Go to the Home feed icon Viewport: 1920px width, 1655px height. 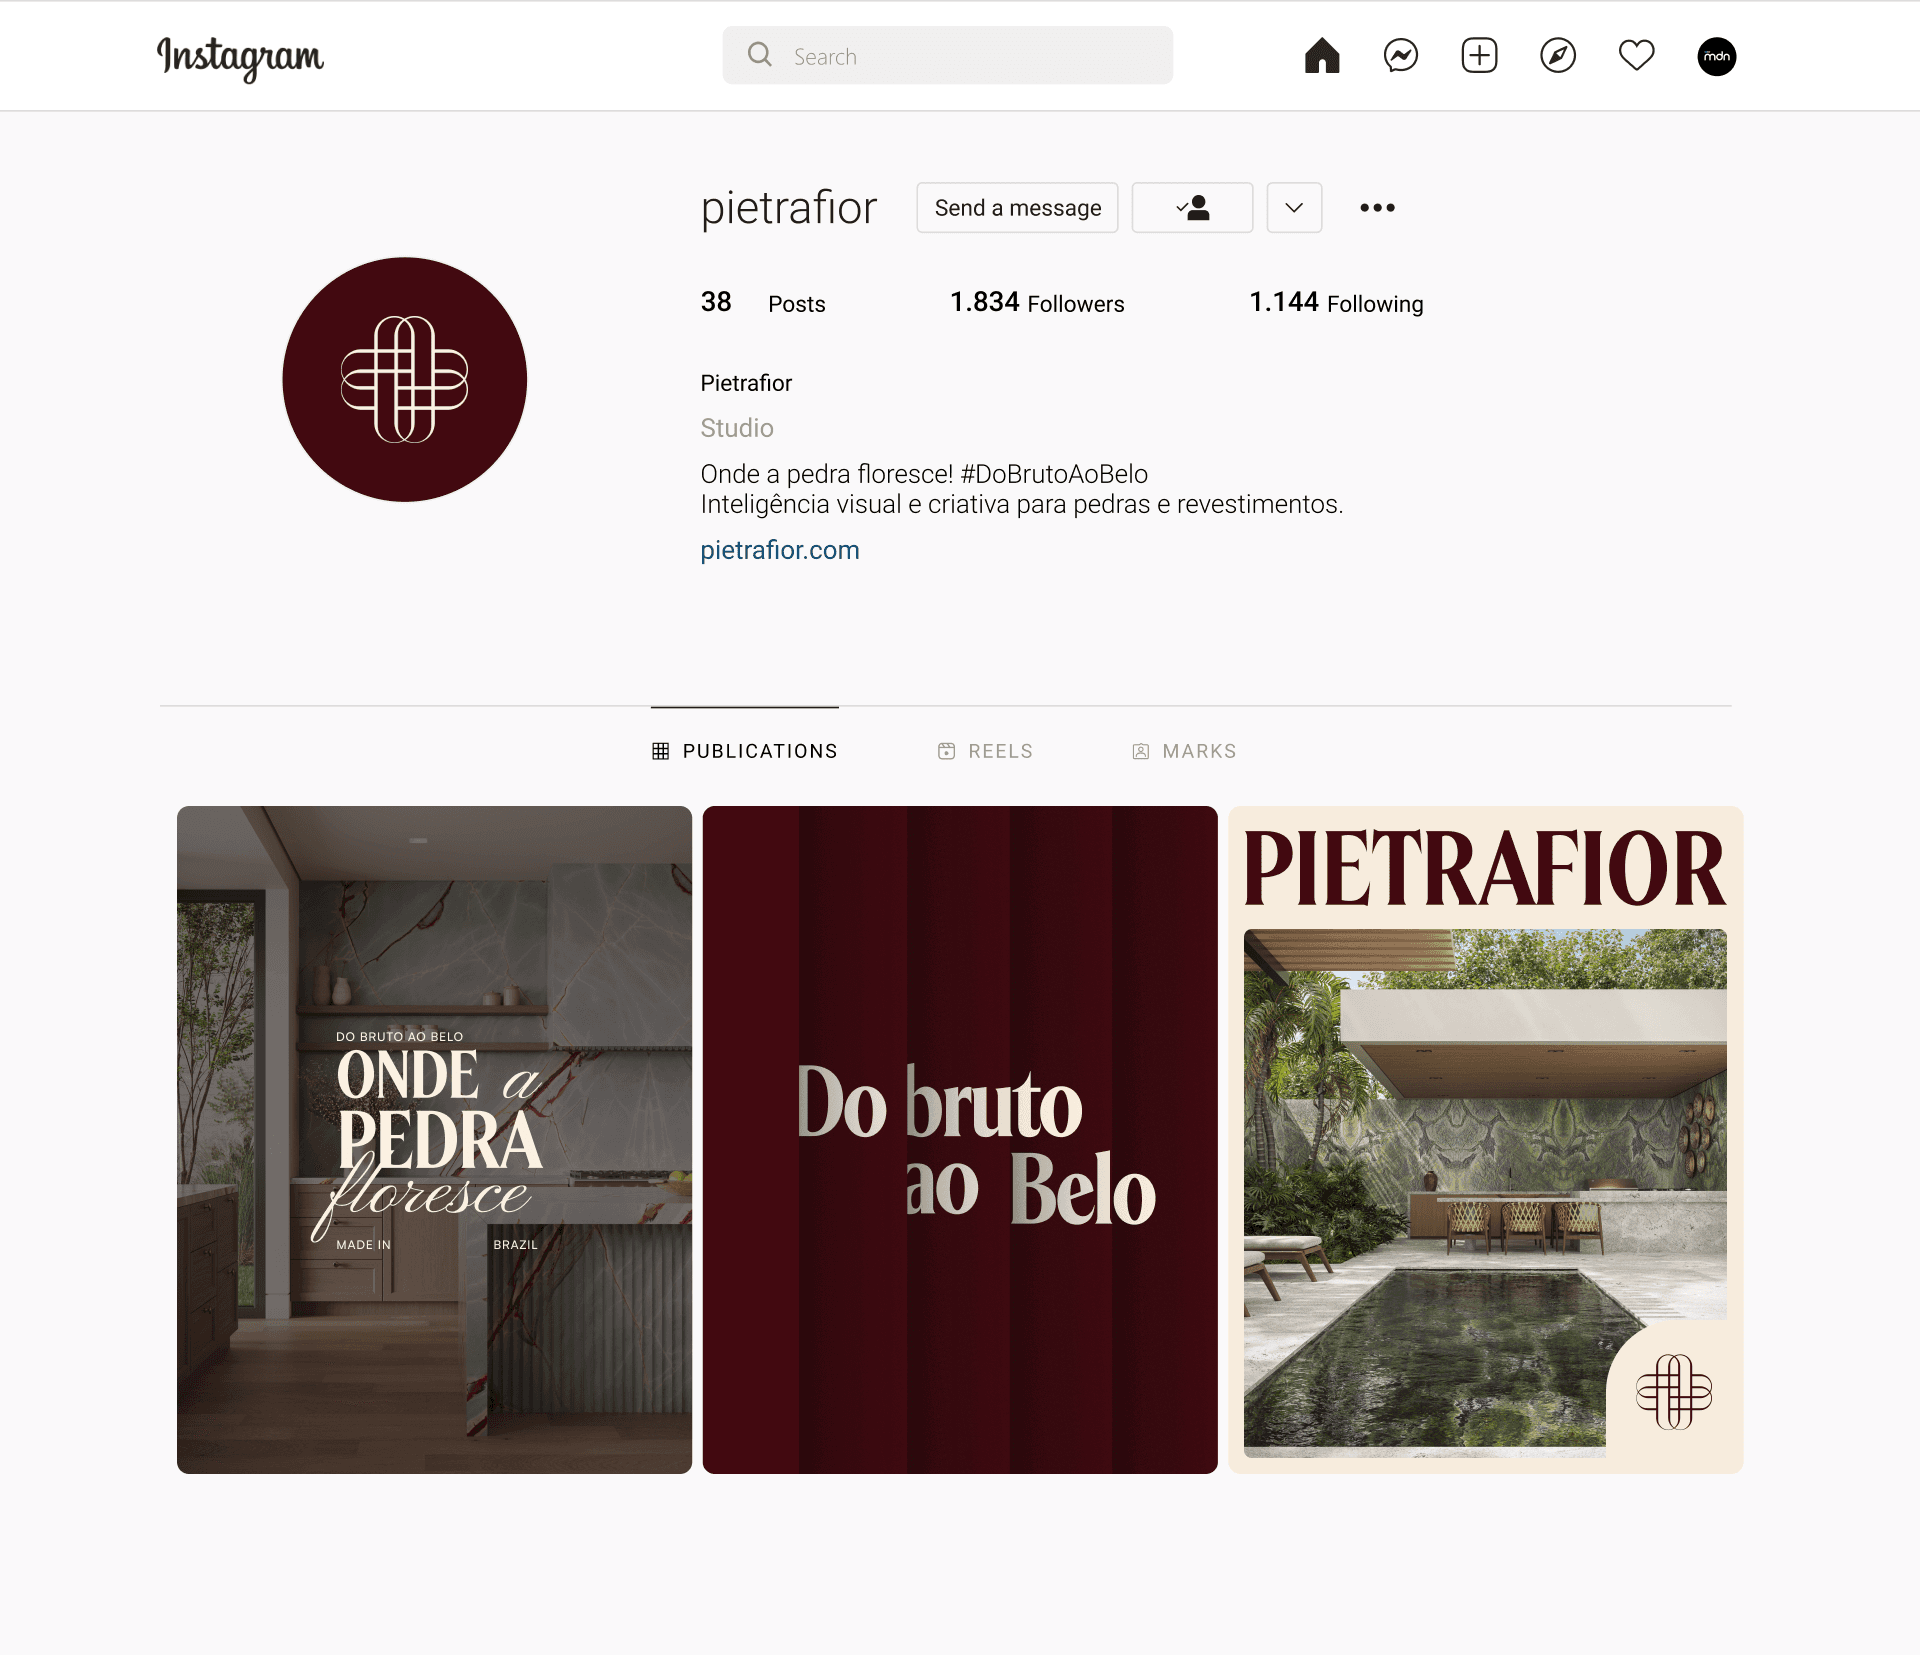pos(1322,56)
